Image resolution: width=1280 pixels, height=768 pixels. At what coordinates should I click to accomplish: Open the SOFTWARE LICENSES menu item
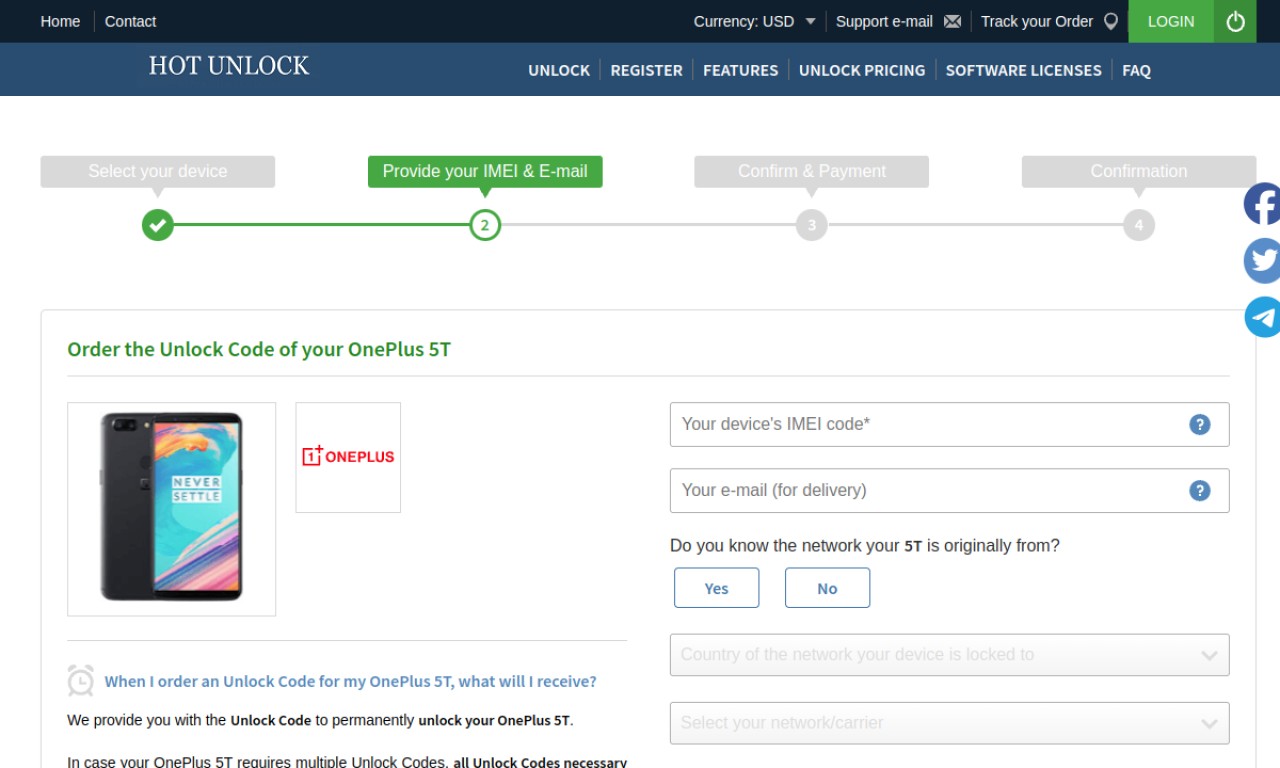pos(1023,70)
